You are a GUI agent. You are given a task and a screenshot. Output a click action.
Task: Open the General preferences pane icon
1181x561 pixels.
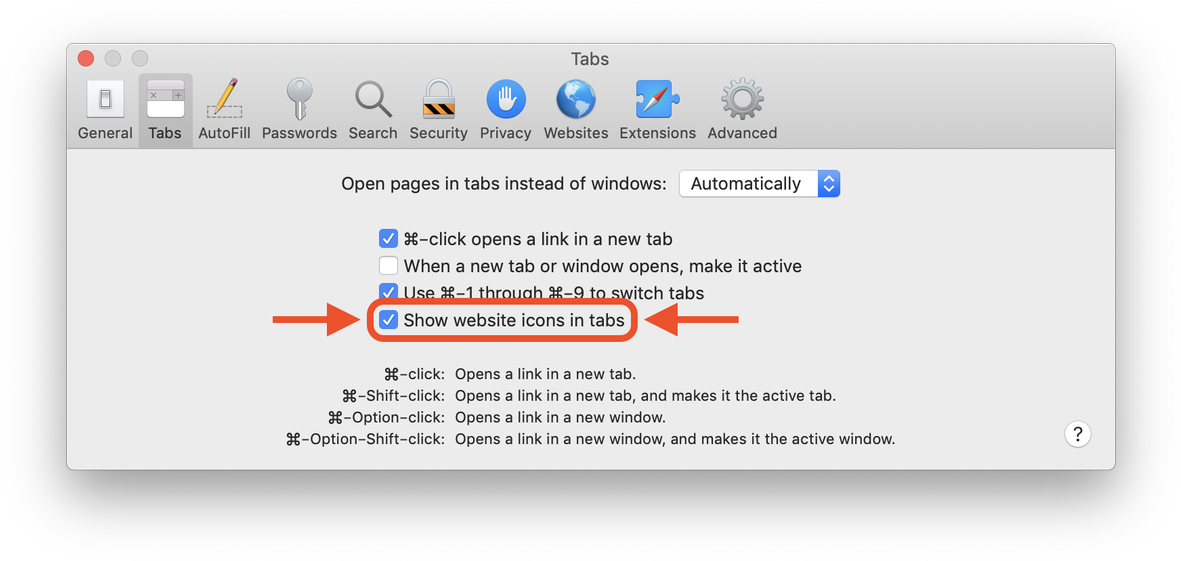point(105,99)
